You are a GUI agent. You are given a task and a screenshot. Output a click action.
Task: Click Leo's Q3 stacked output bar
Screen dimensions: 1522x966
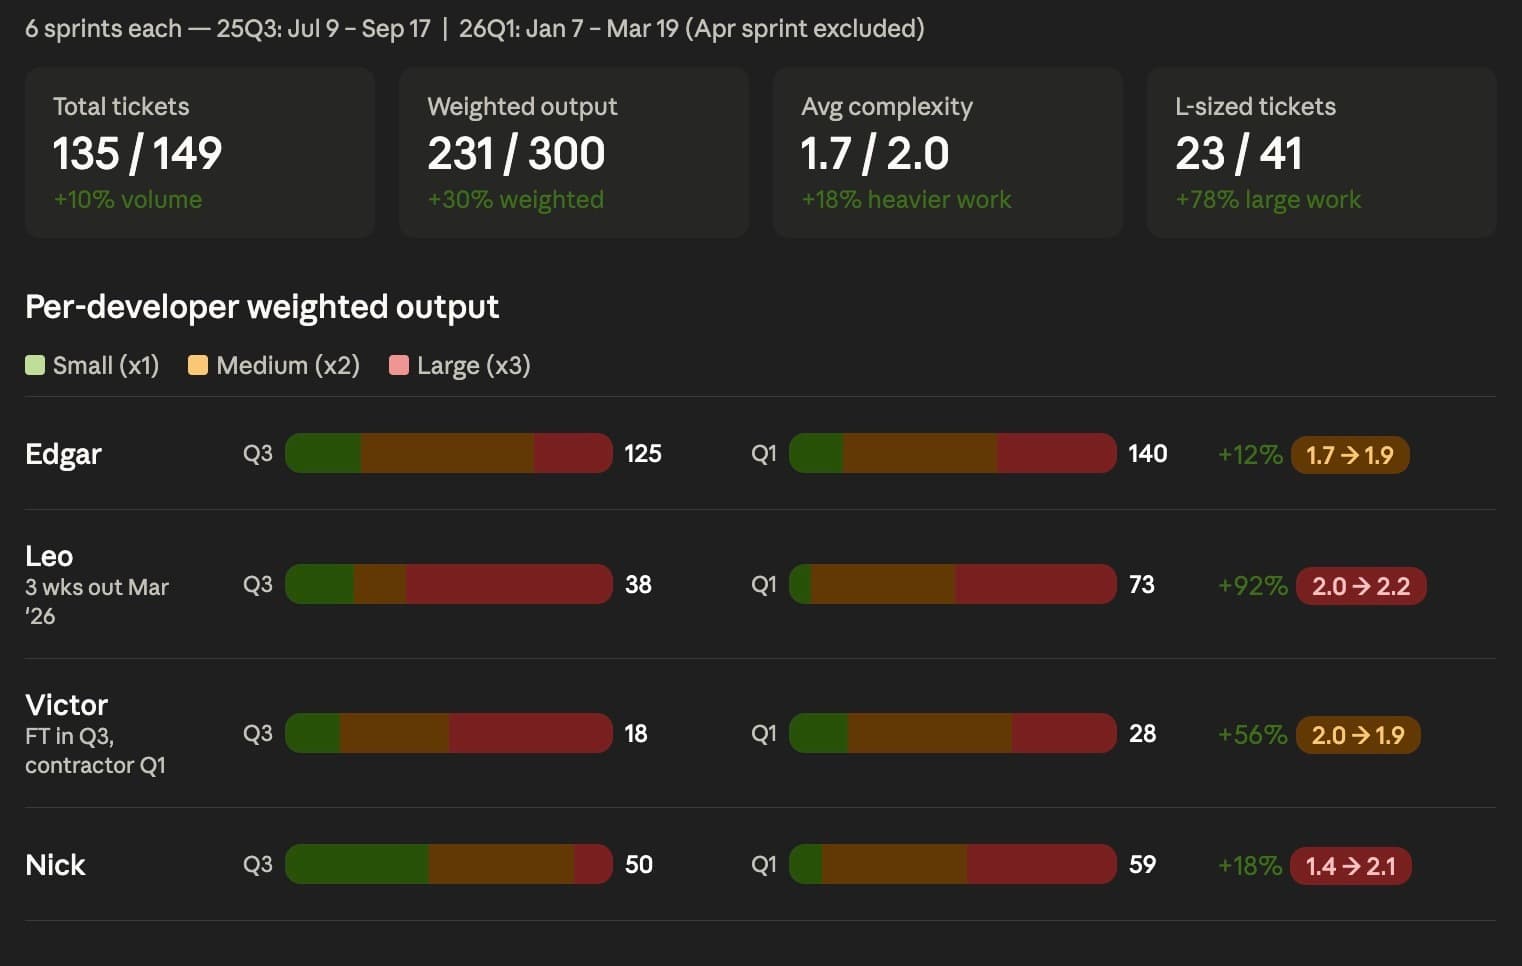(x=449, y=584)
